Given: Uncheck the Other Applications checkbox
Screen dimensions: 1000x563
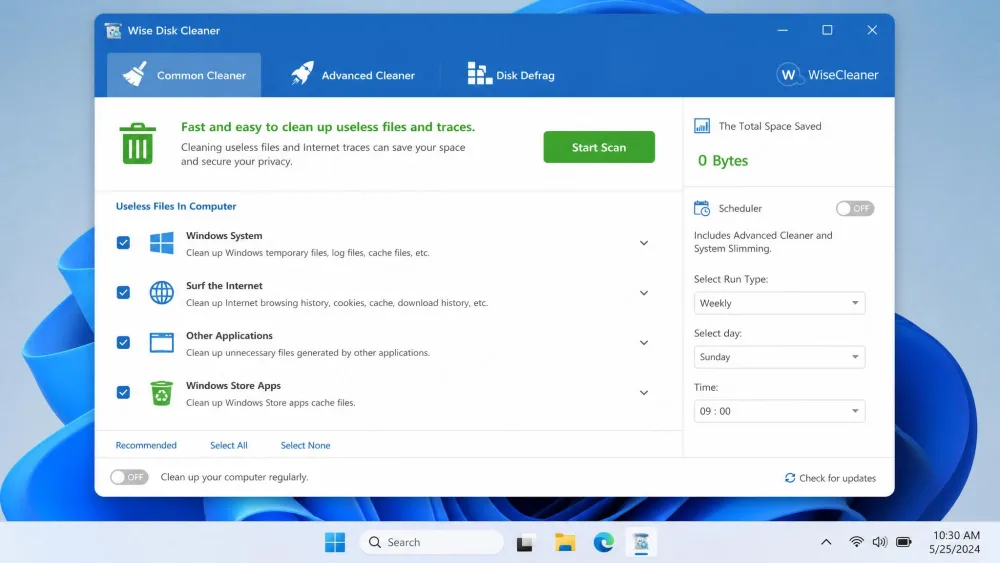Looking at the screenshot, I should point(123,342).
